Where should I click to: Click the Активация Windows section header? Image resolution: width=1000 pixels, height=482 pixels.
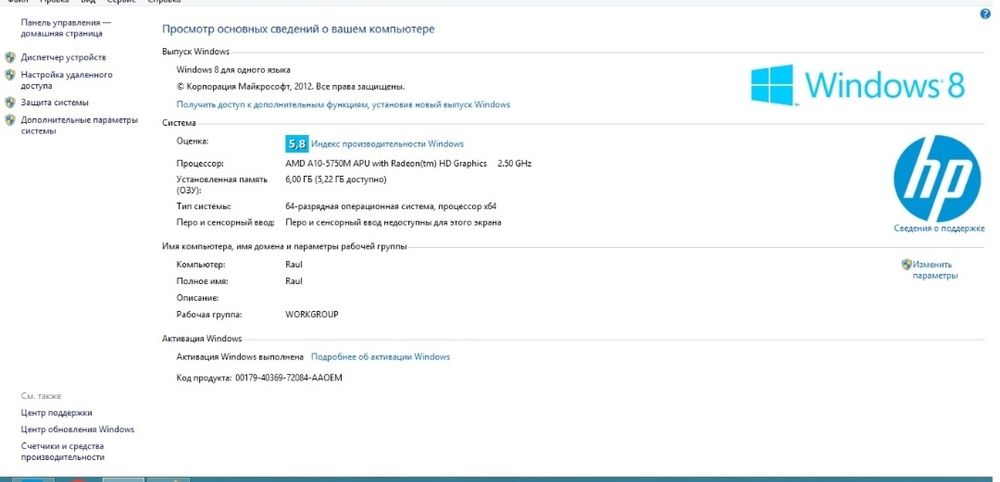pos(202,339)
